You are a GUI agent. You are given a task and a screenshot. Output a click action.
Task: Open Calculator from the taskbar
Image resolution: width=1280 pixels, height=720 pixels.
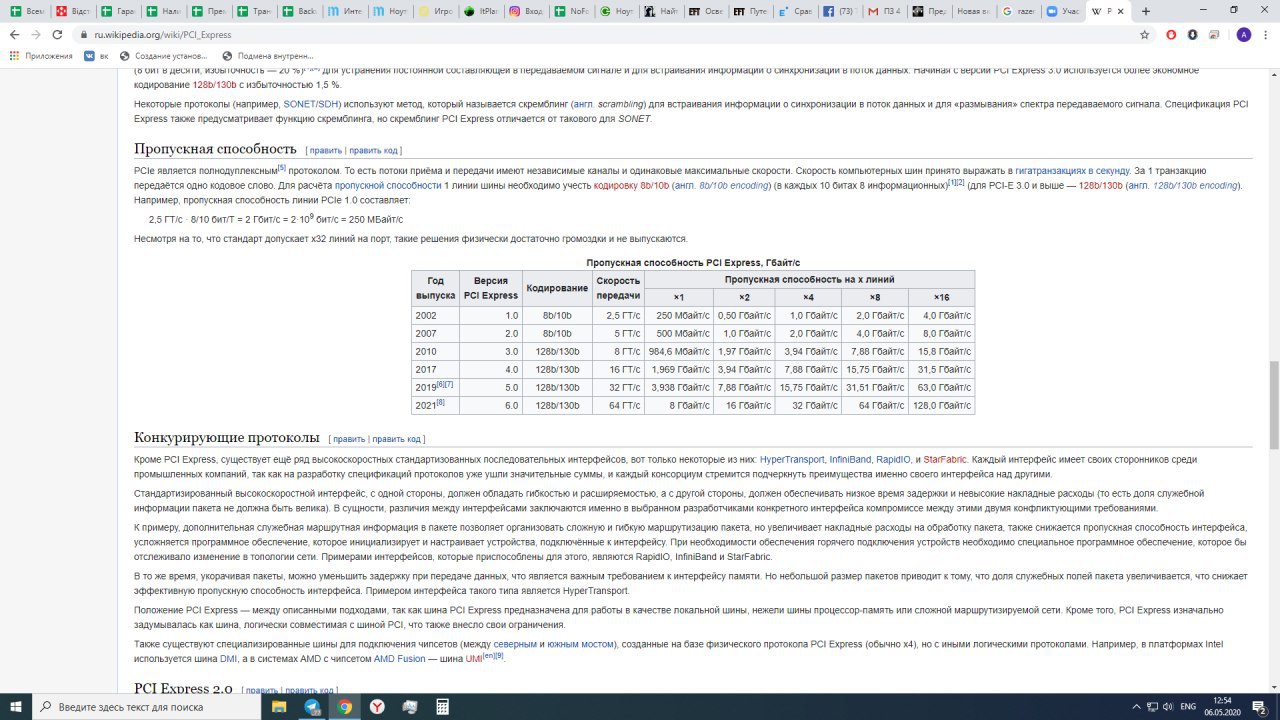(442, 706)
